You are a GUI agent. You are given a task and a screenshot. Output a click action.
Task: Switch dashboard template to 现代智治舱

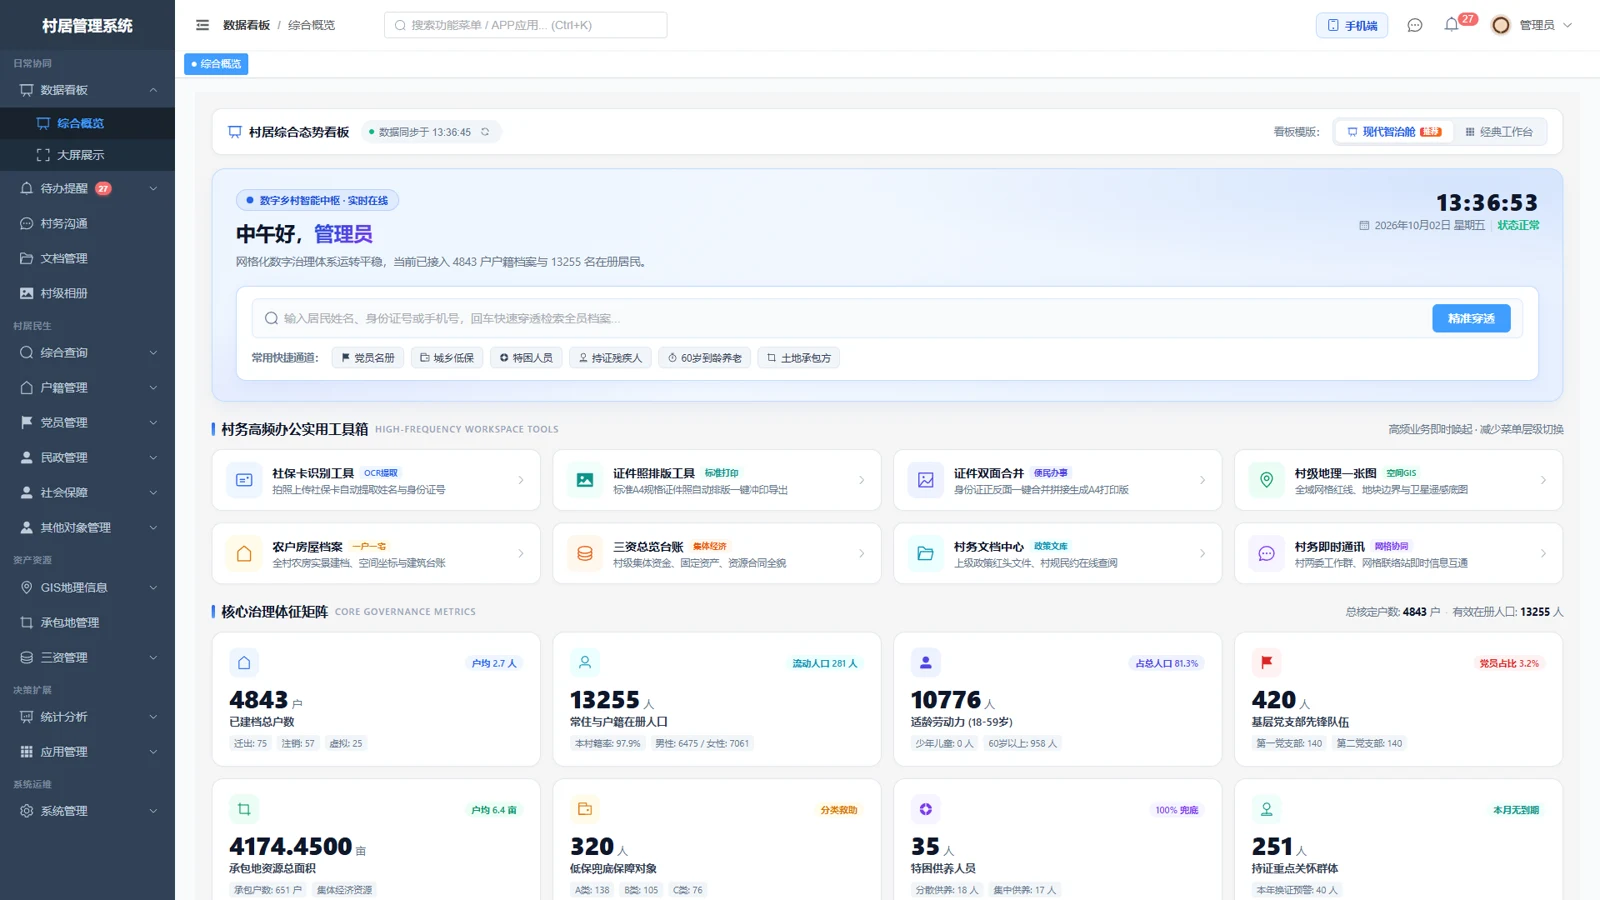pyautogui.click(x=1394, y=132)
